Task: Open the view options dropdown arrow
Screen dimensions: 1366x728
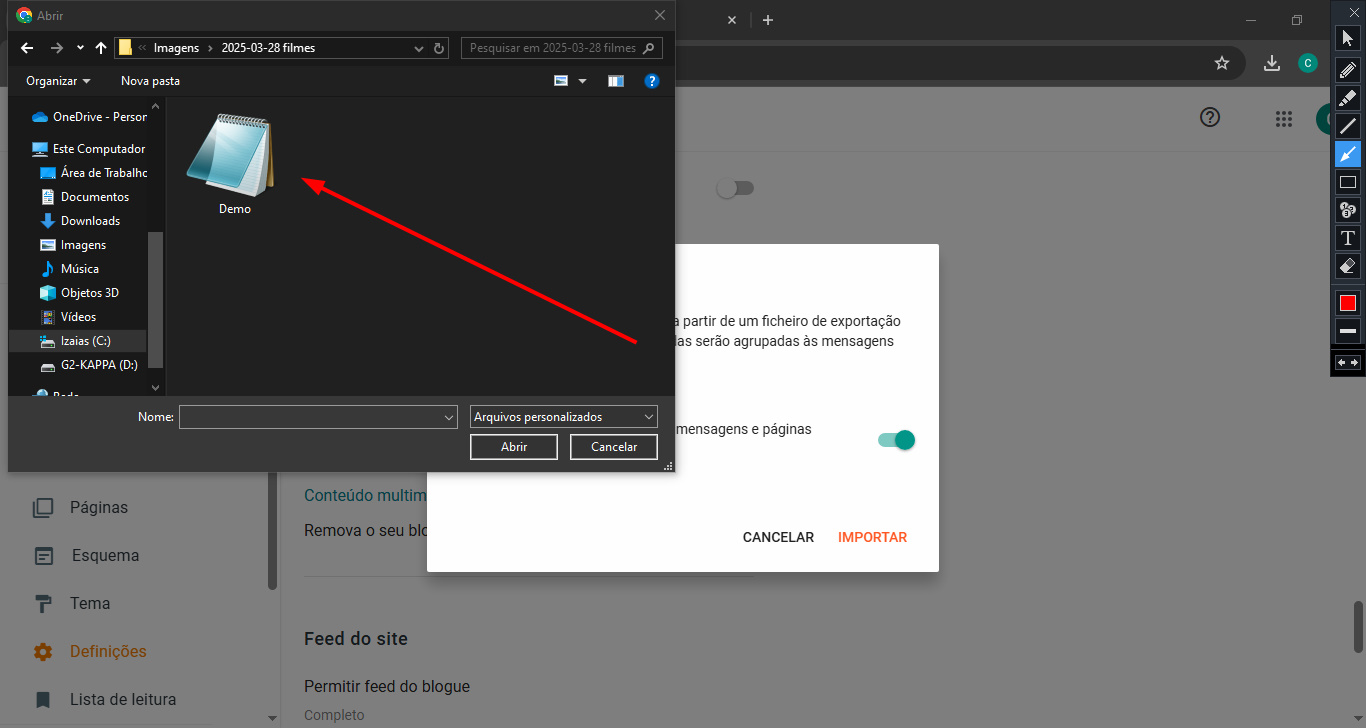Action: pyautogui.click(x=582, y=80)
